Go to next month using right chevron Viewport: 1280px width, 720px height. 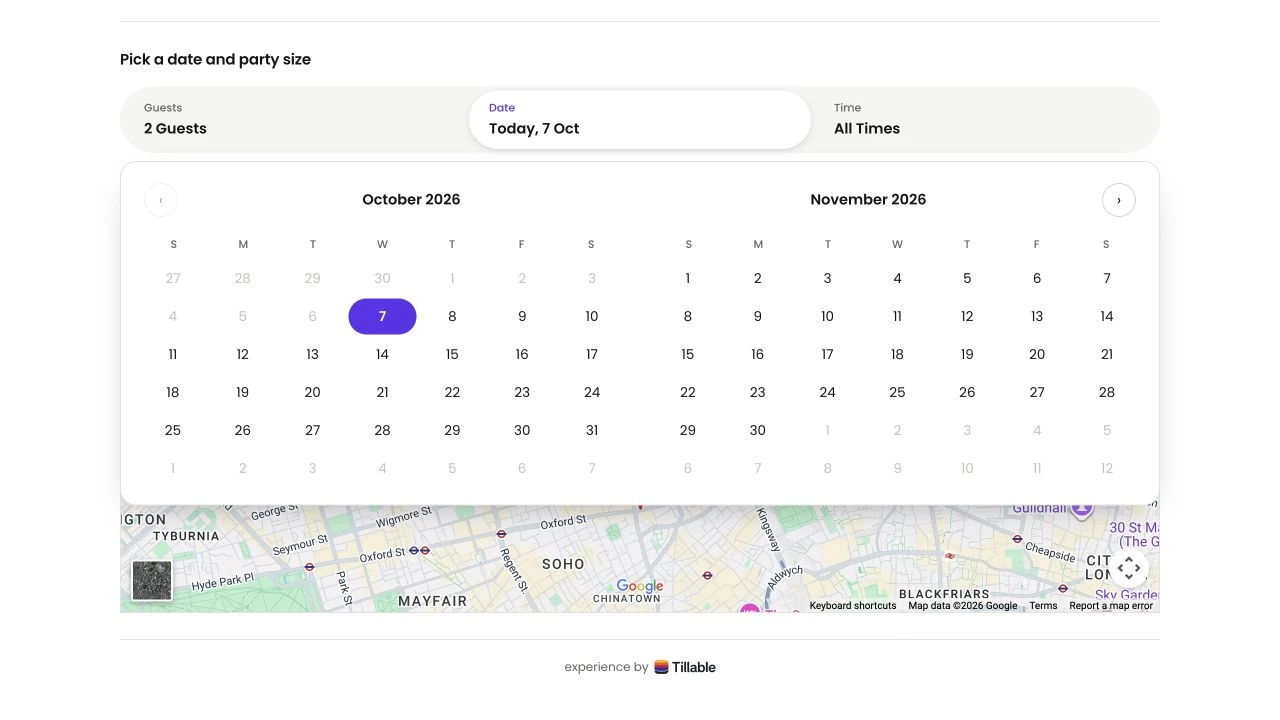[x=1119, y=200]
